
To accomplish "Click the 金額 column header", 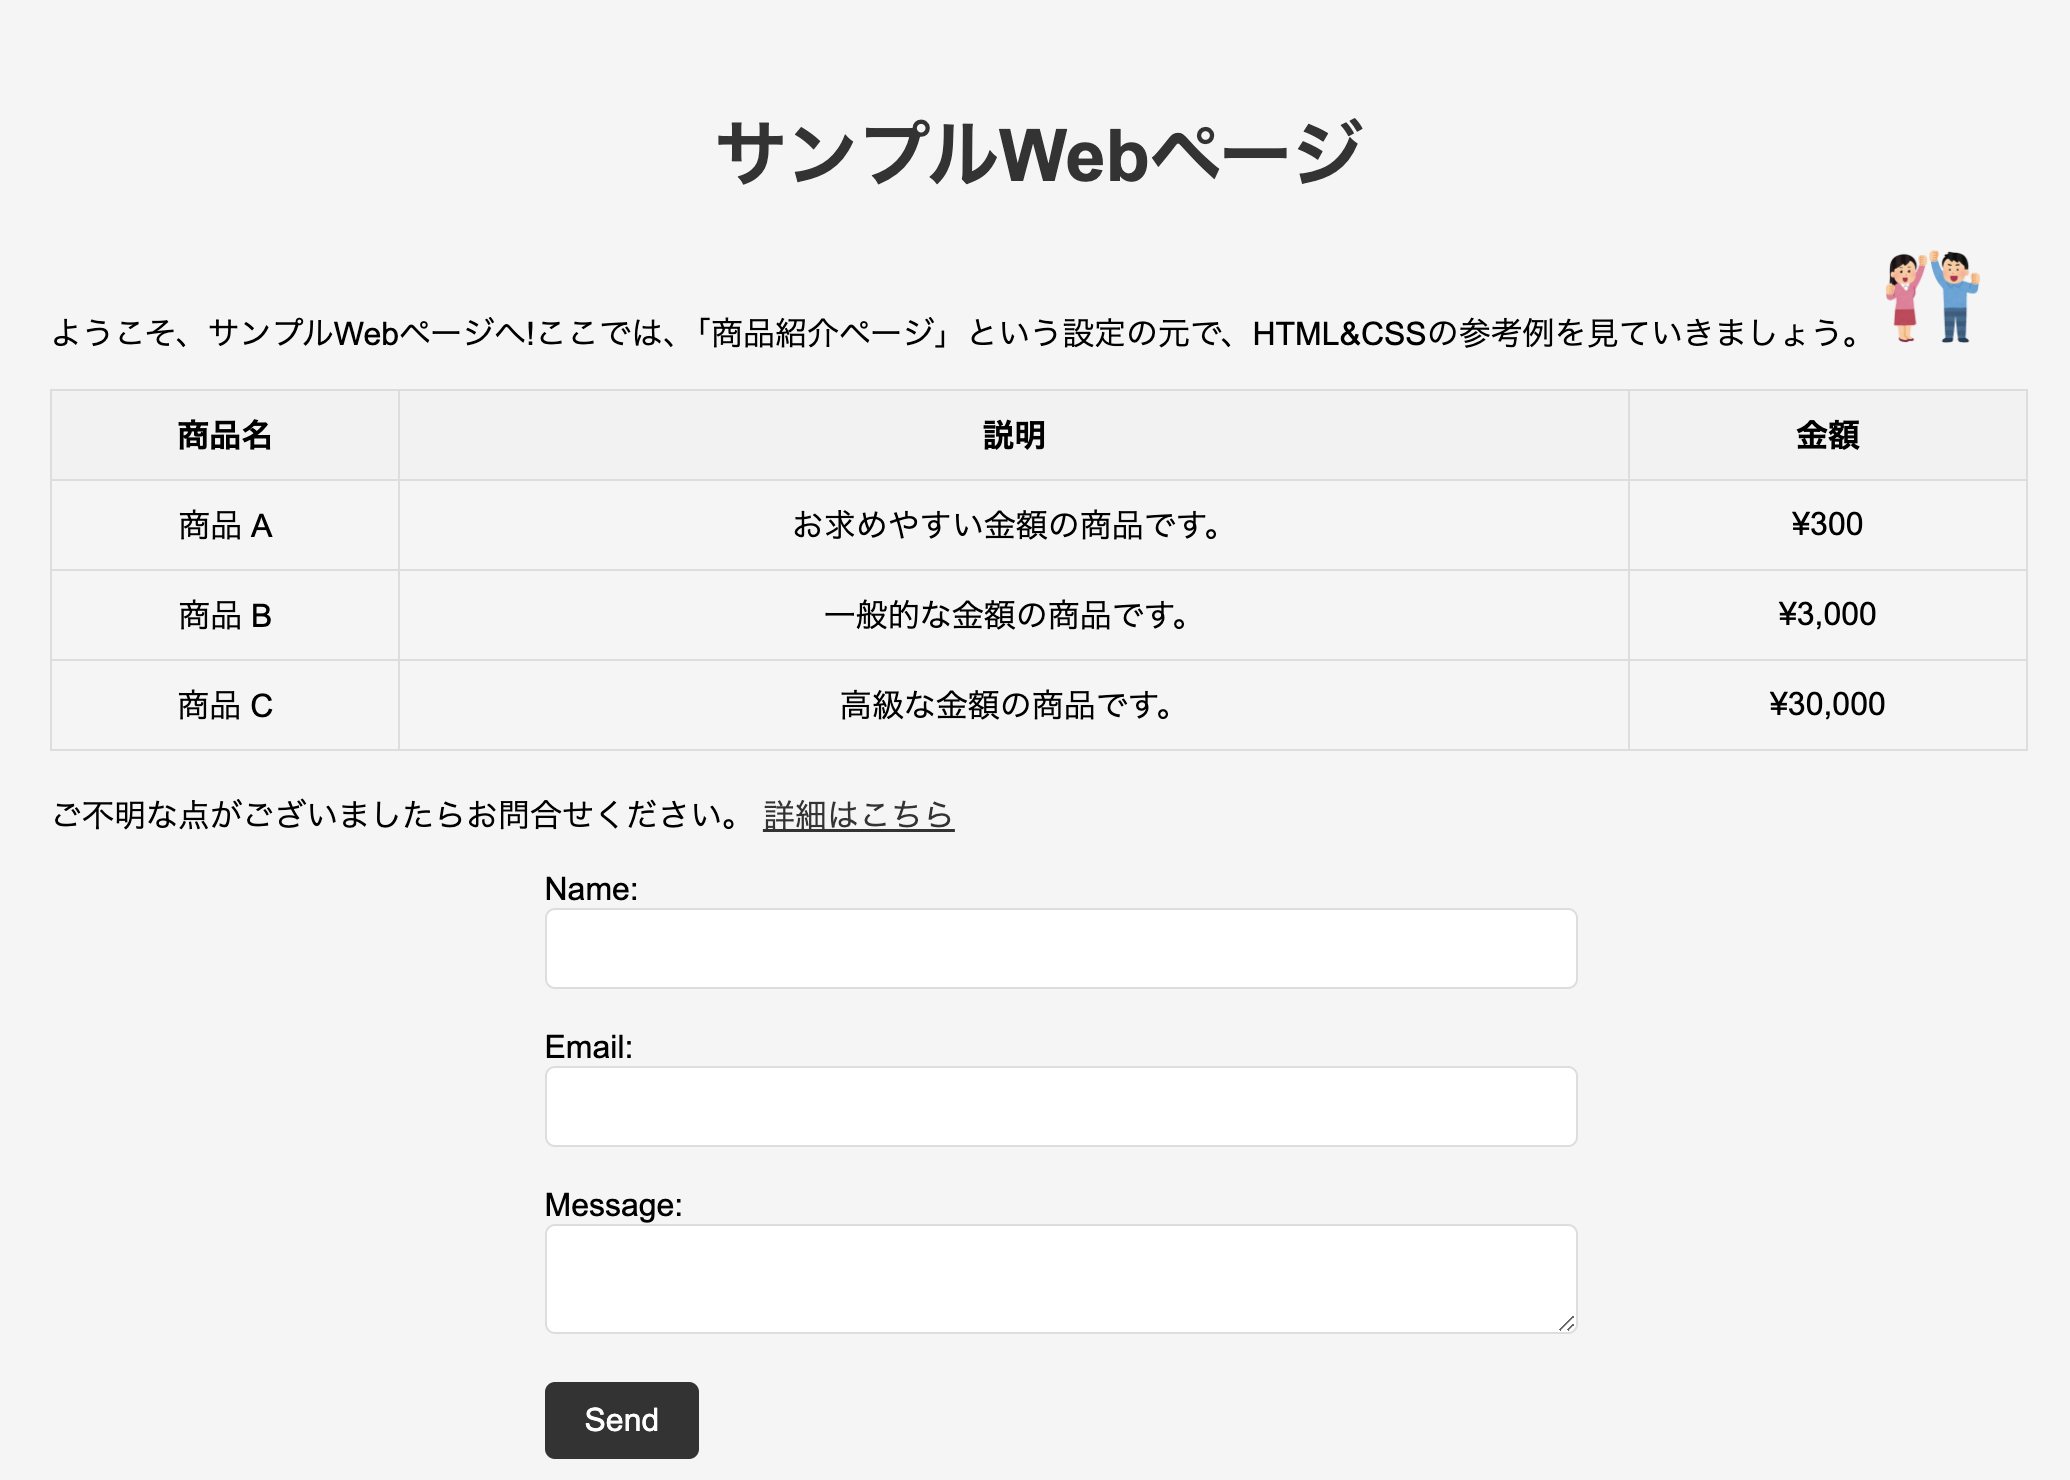I will coord(1827,436).
